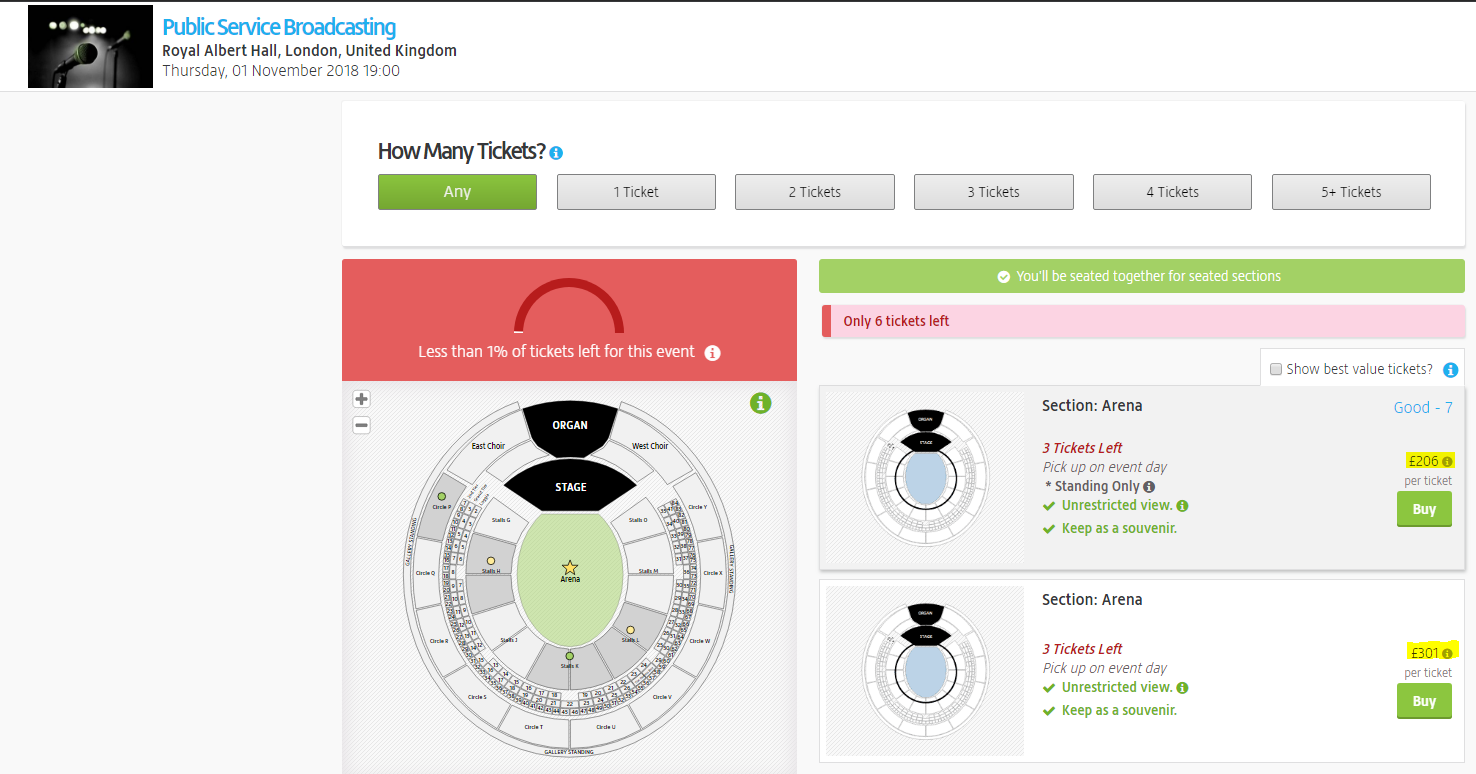Viewport: 1476px width, 774px height.
Task: Click the Standing Only info icon
Action: (x=1149, y=487)
